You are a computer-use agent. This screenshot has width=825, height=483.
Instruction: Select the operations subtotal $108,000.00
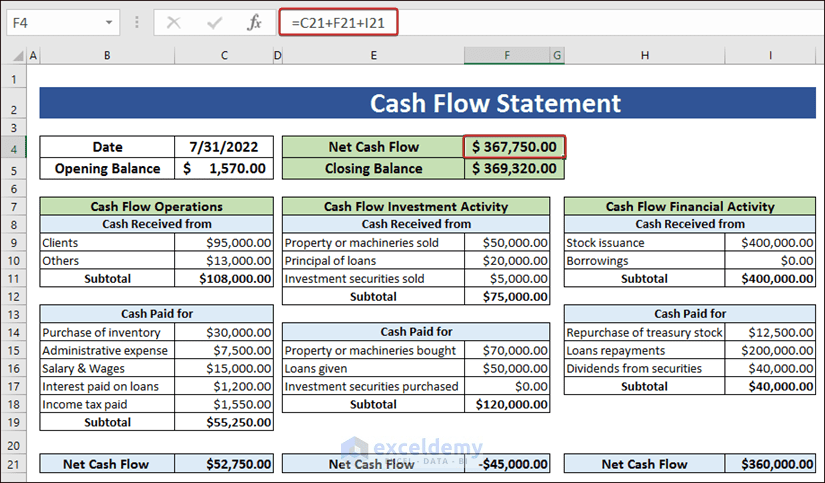(x=224, y=278)
